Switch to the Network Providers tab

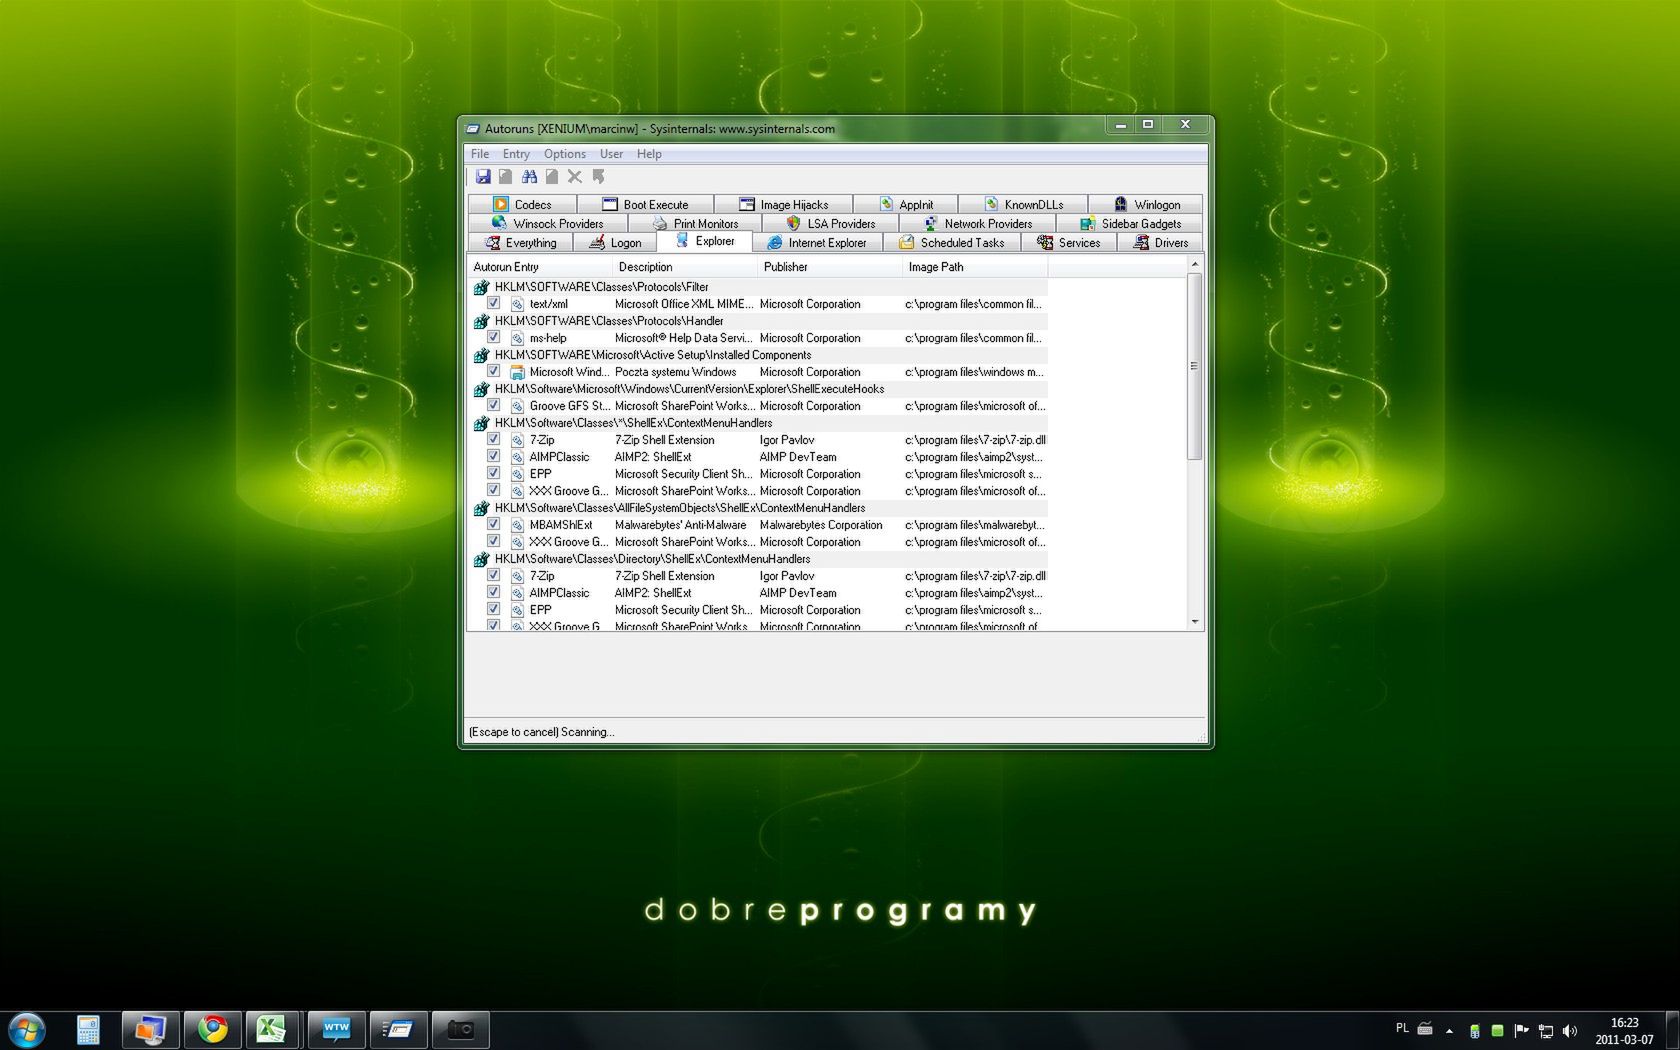tap(977, 223)
